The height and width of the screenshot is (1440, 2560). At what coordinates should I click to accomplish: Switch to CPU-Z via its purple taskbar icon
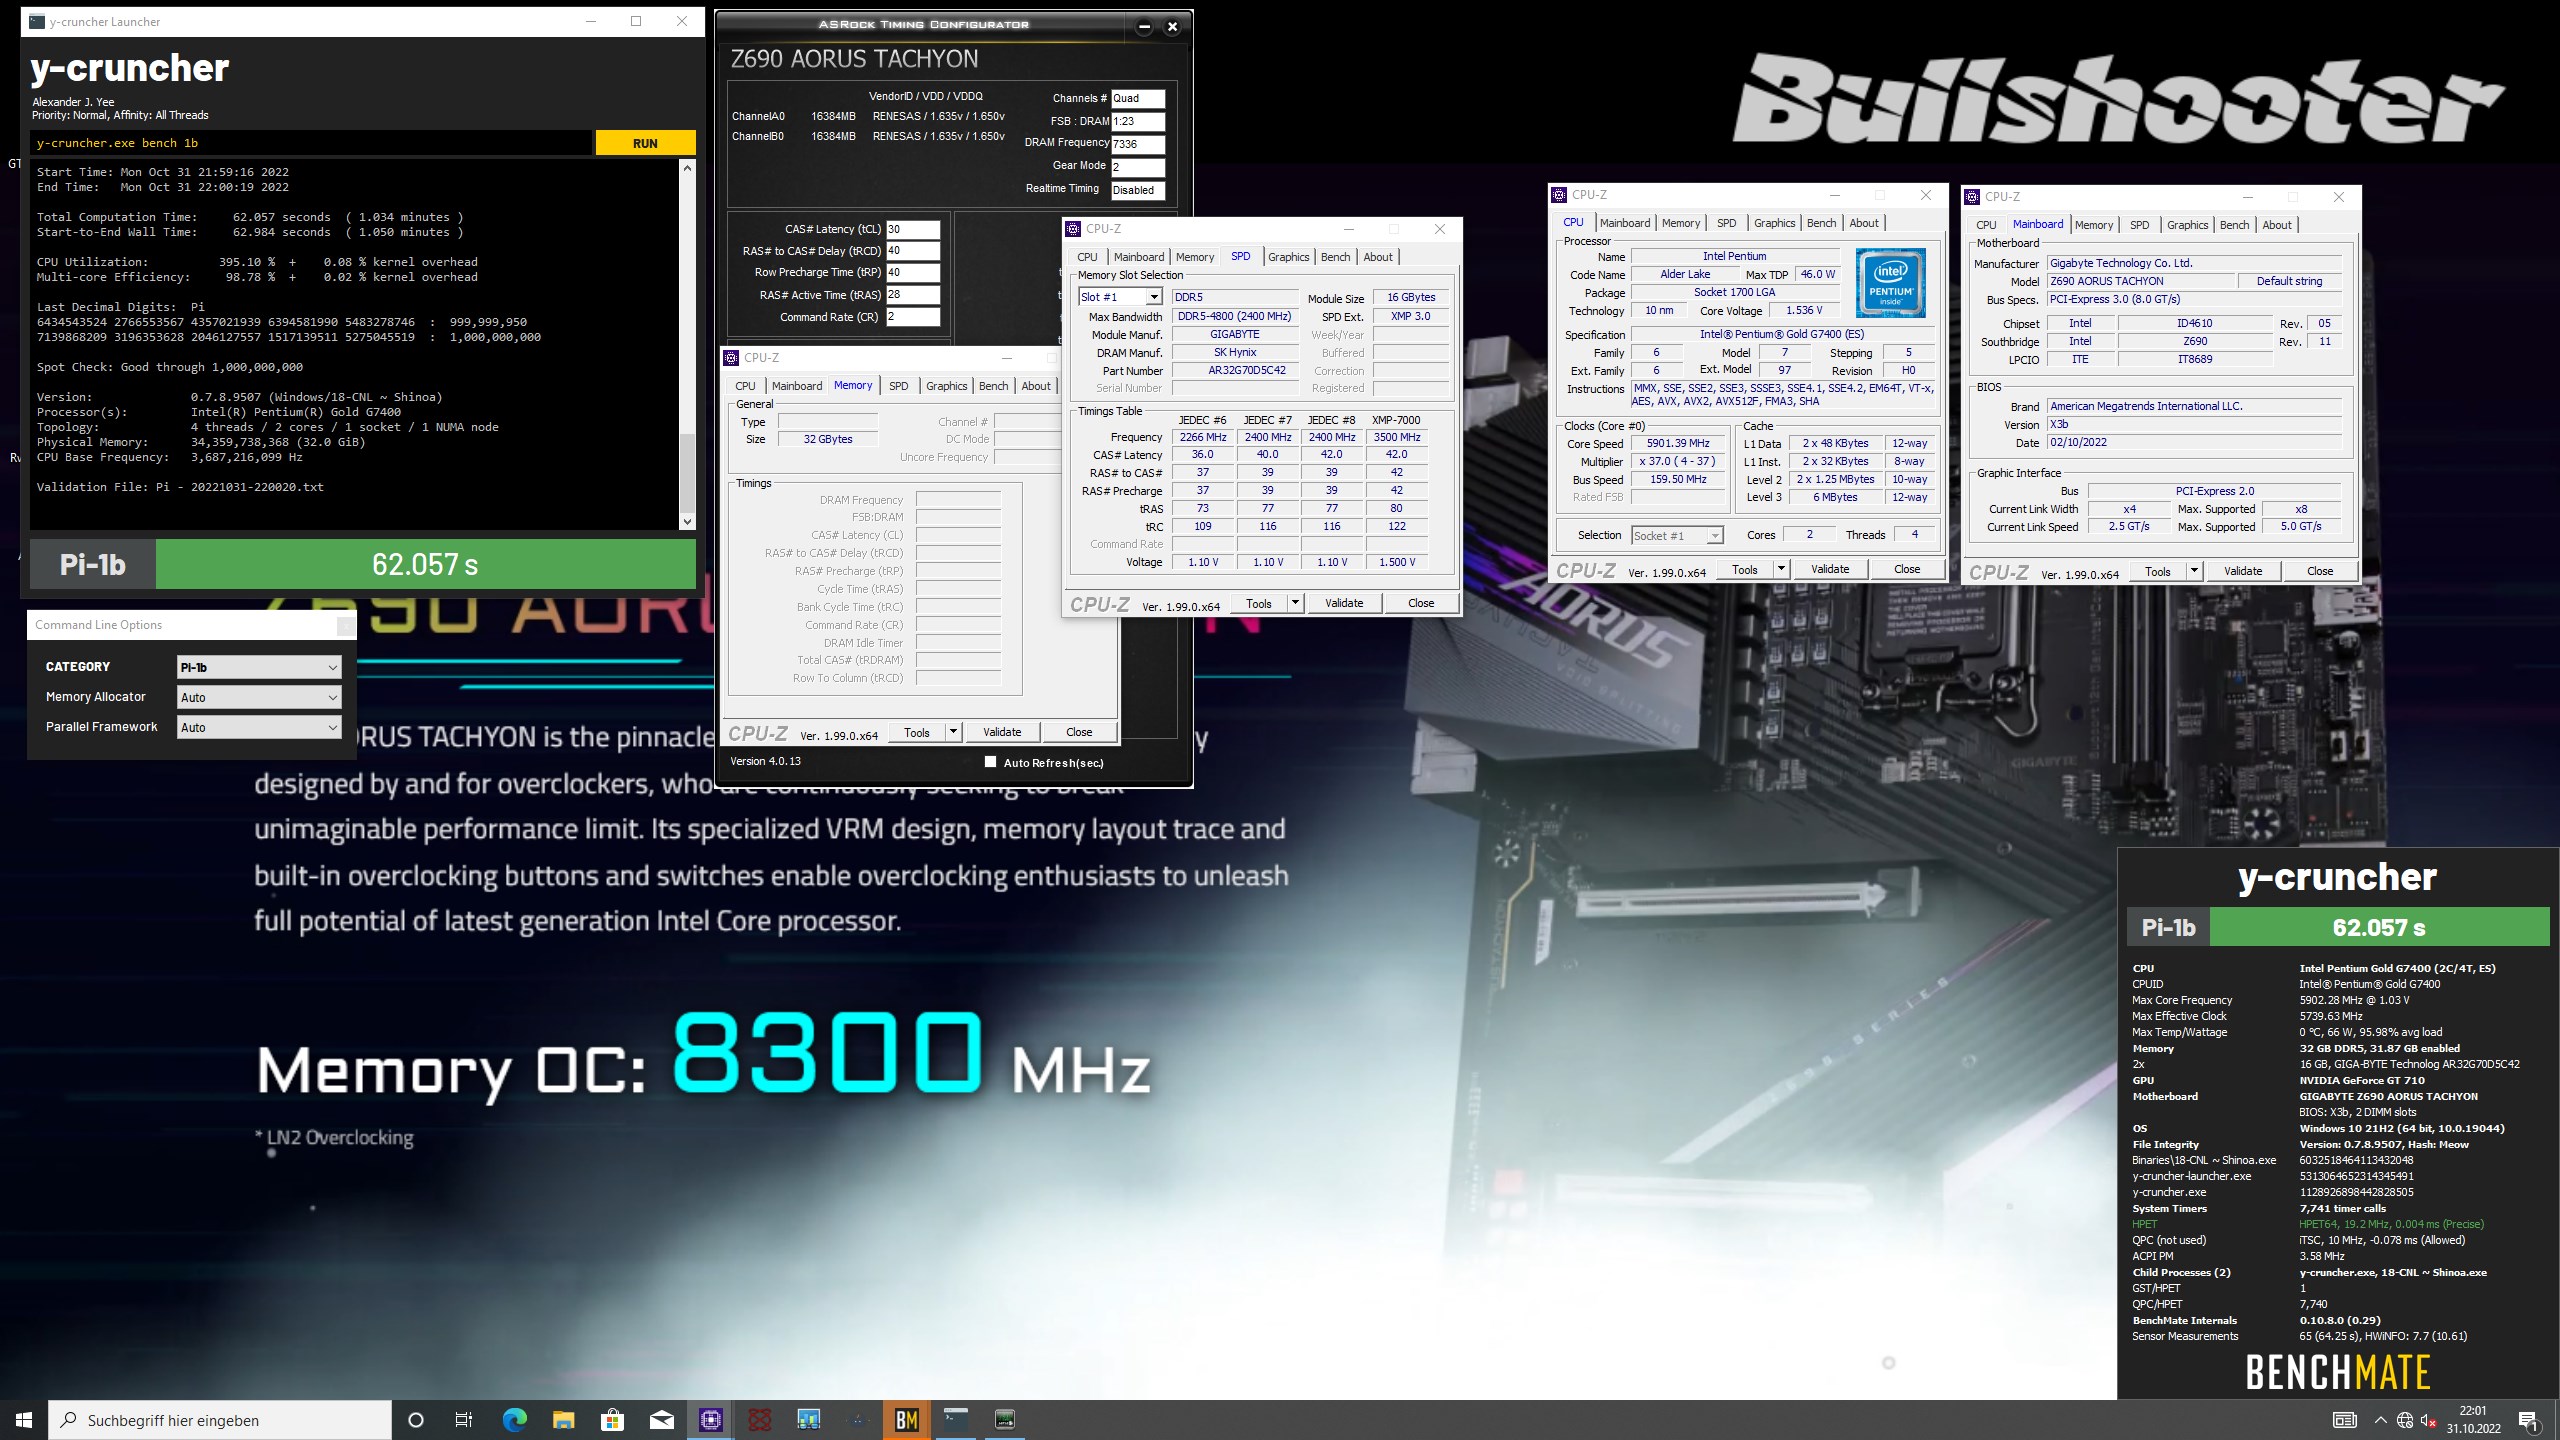click(710, 1420)
